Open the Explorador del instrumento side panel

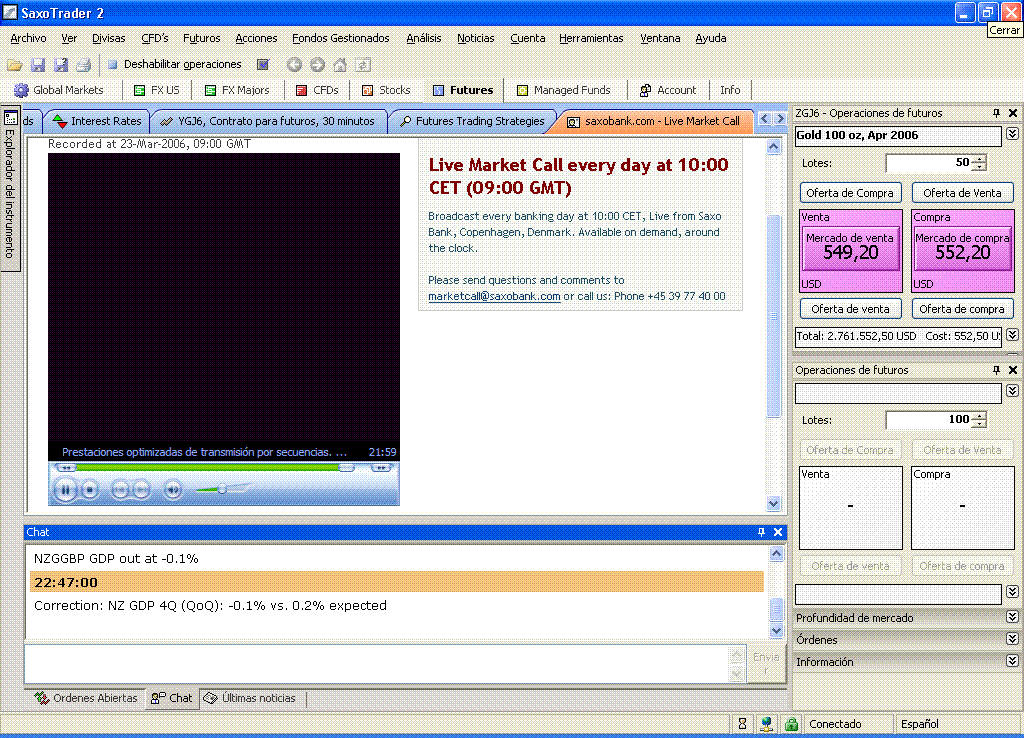pos(10,189)
